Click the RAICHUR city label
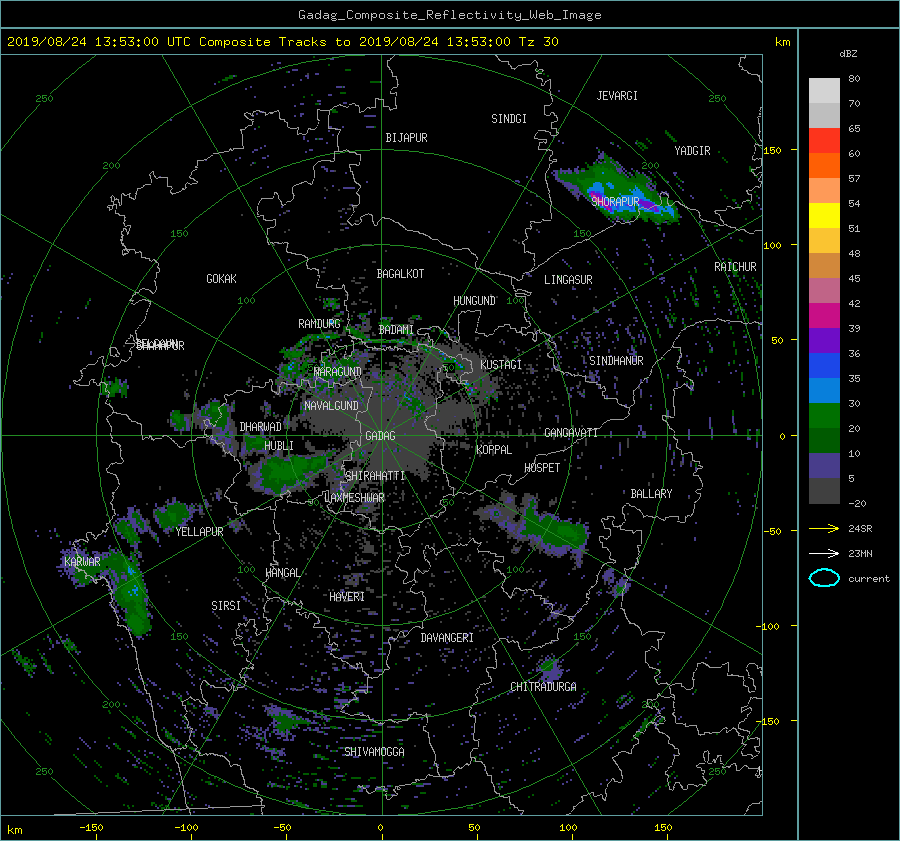 click(x=735, y=267)
